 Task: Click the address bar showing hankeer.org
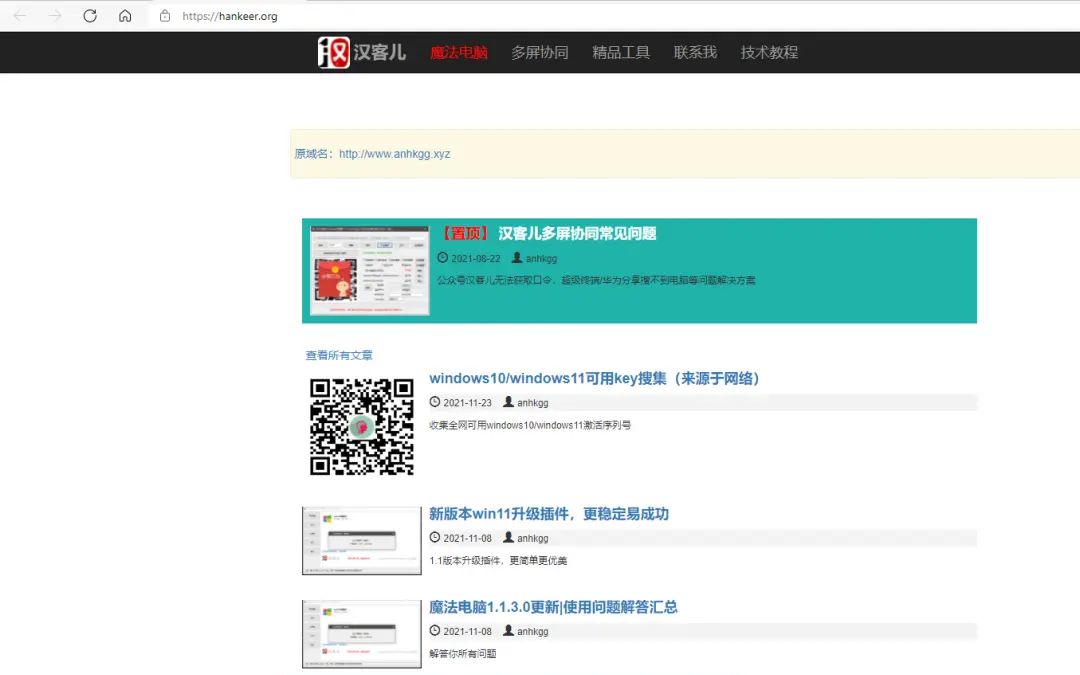229,16
